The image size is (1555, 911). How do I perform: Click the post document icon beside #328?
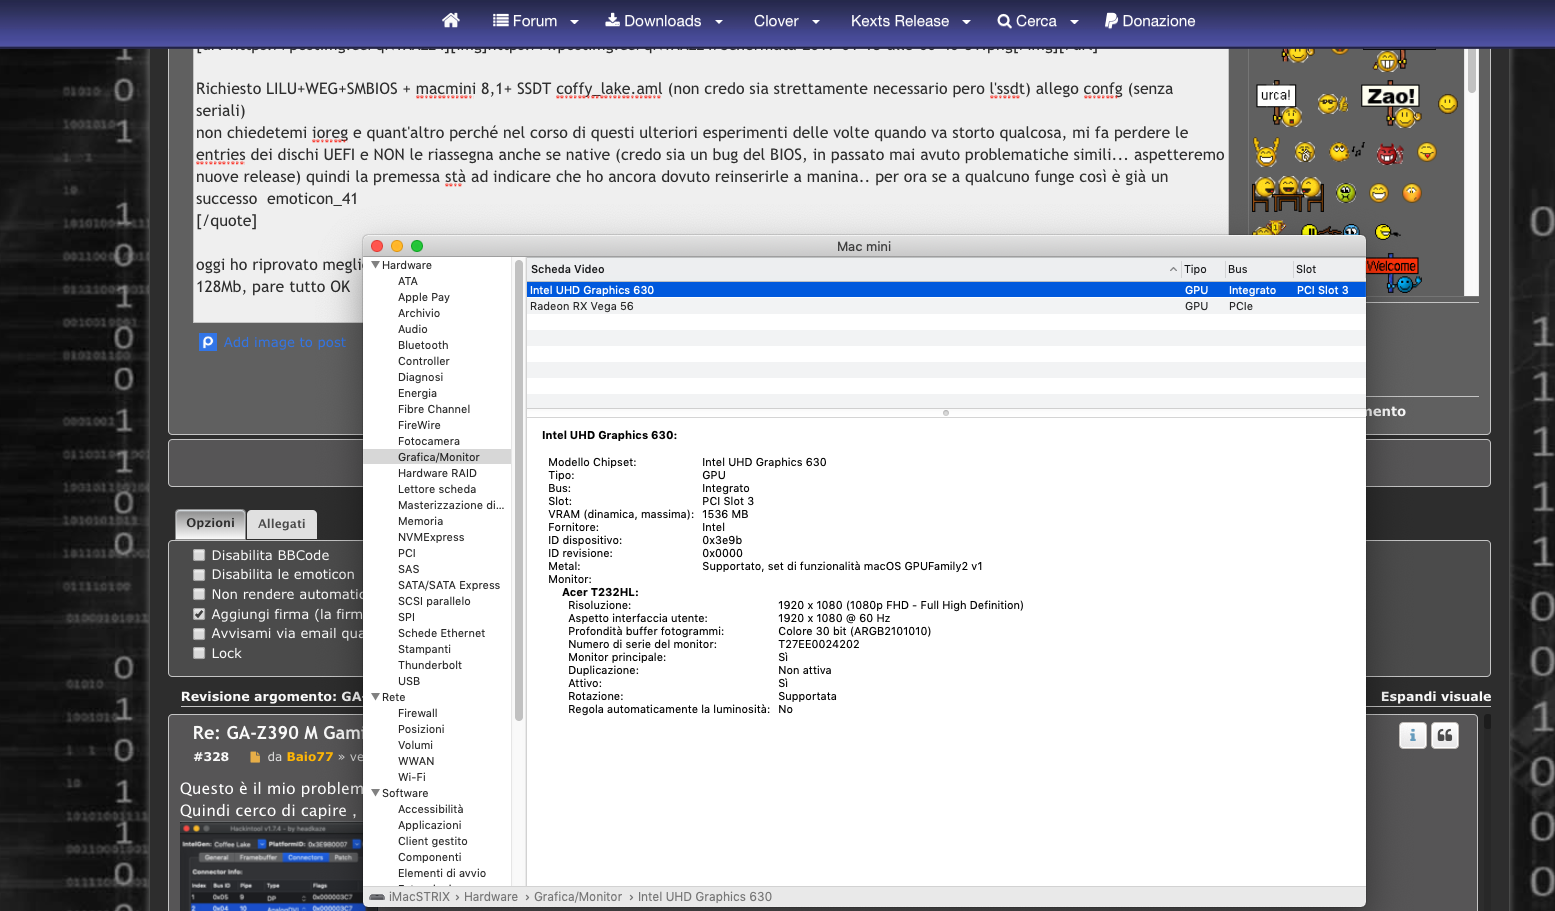pos(255,757)
